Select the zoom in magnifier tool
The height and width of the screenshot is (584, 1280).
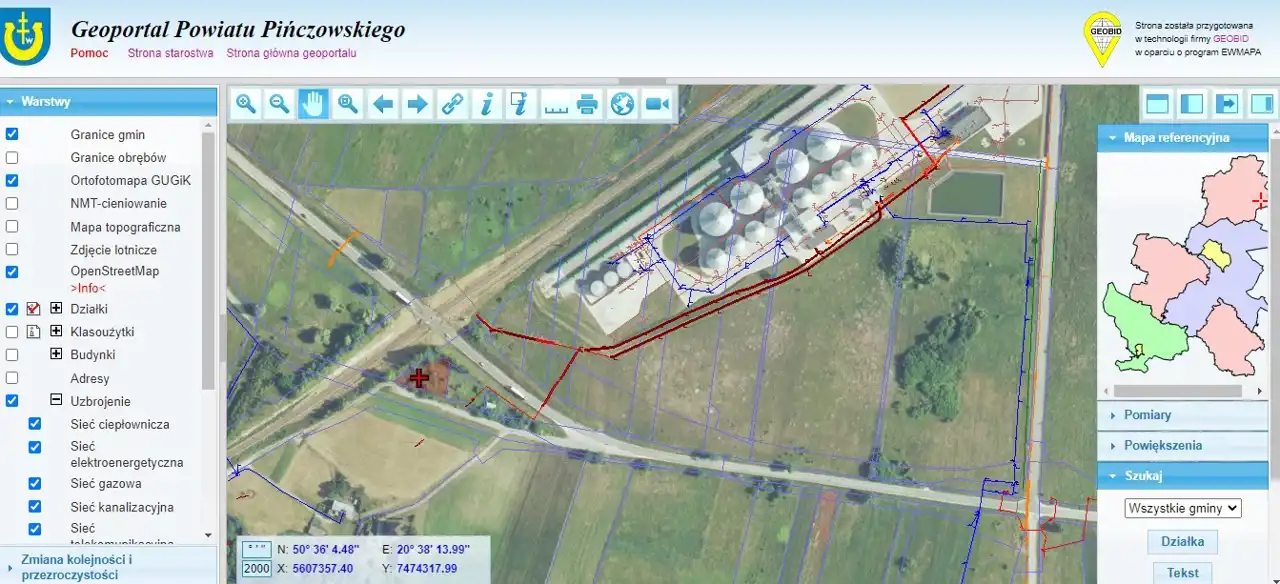pos(246,103)
